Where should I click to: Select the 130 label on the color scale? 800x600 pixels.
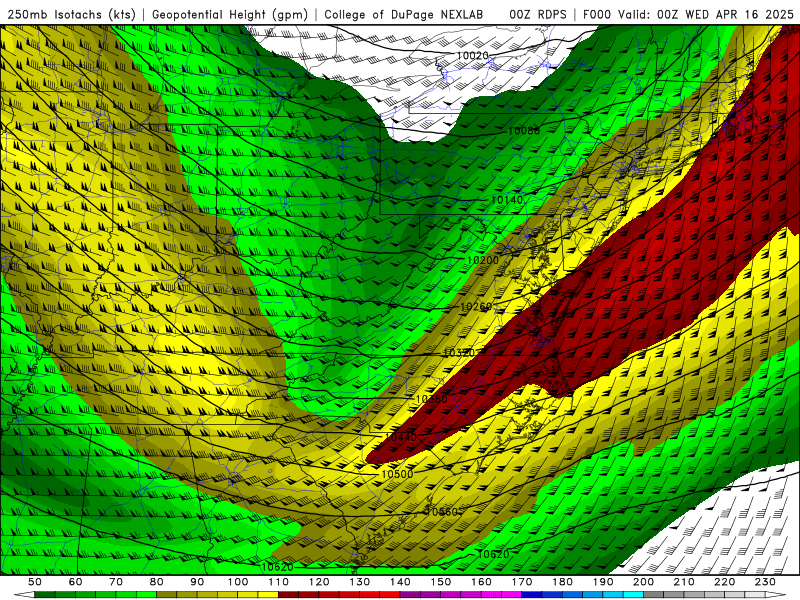pyautogui.click(x=360, y=582)
